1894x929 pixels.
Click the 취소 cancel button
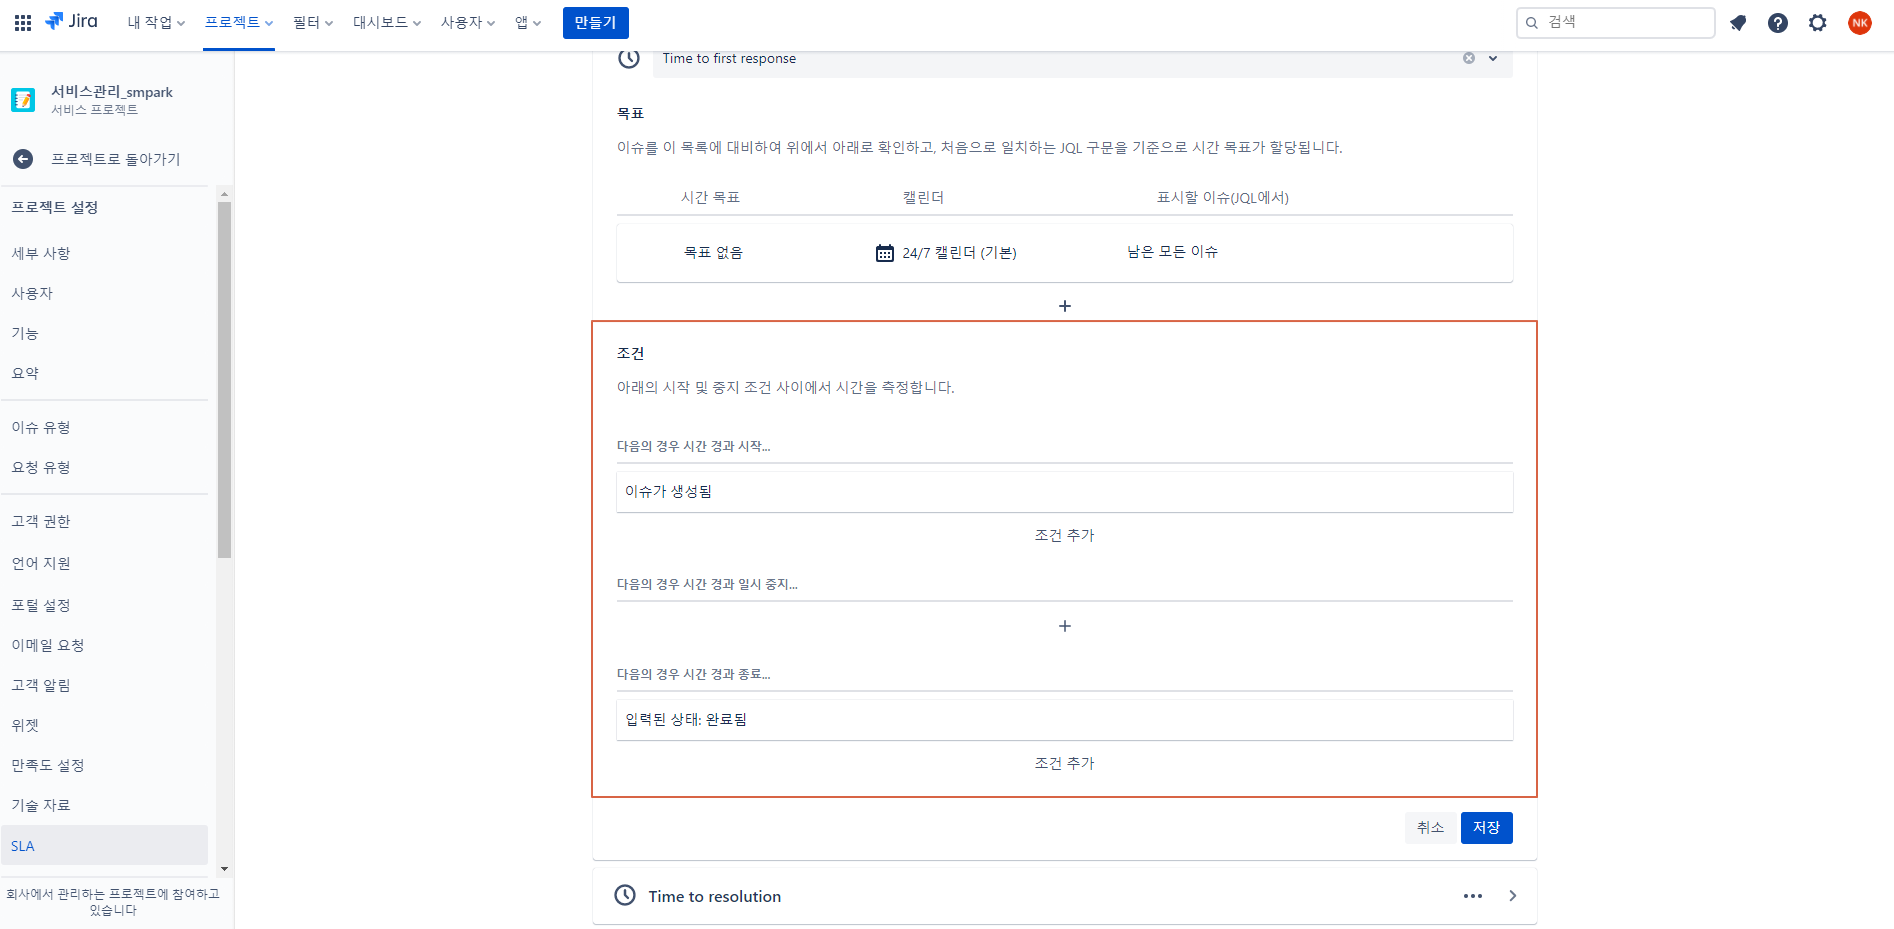pos(1430,828)
